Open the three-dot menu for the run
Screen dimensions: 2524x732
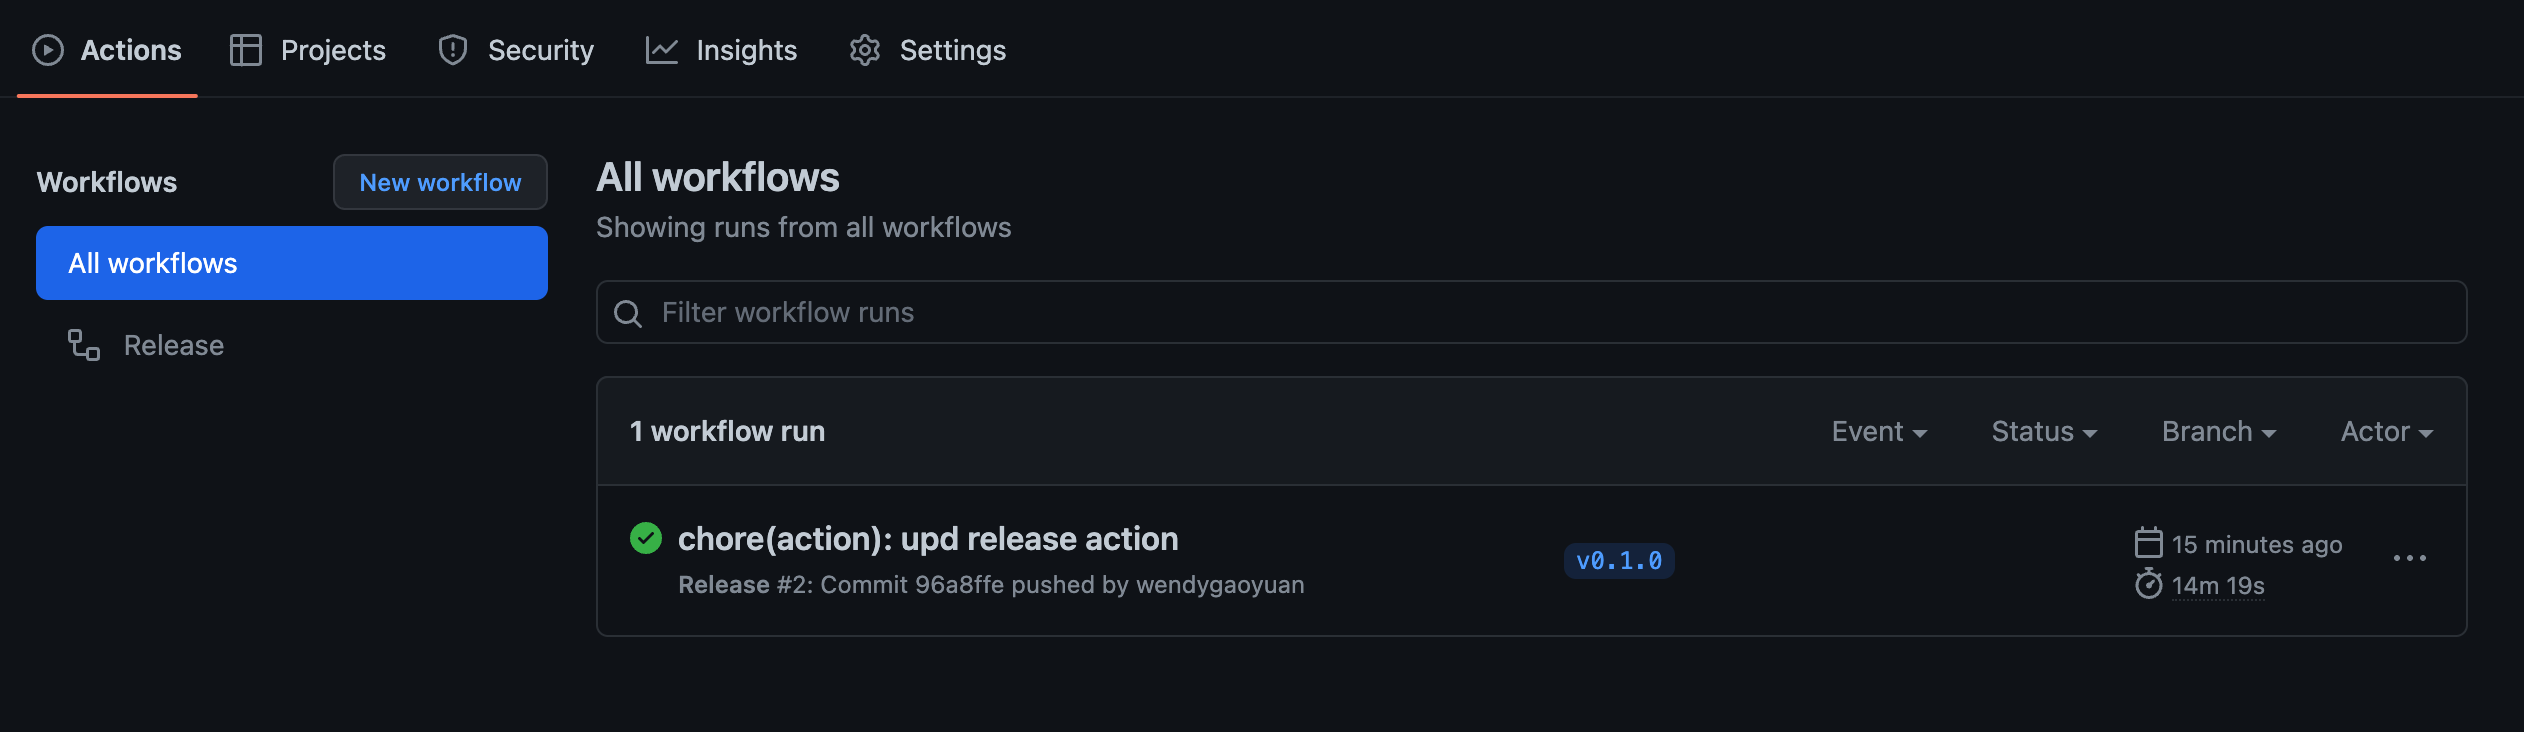click(x=2409, y=558)
